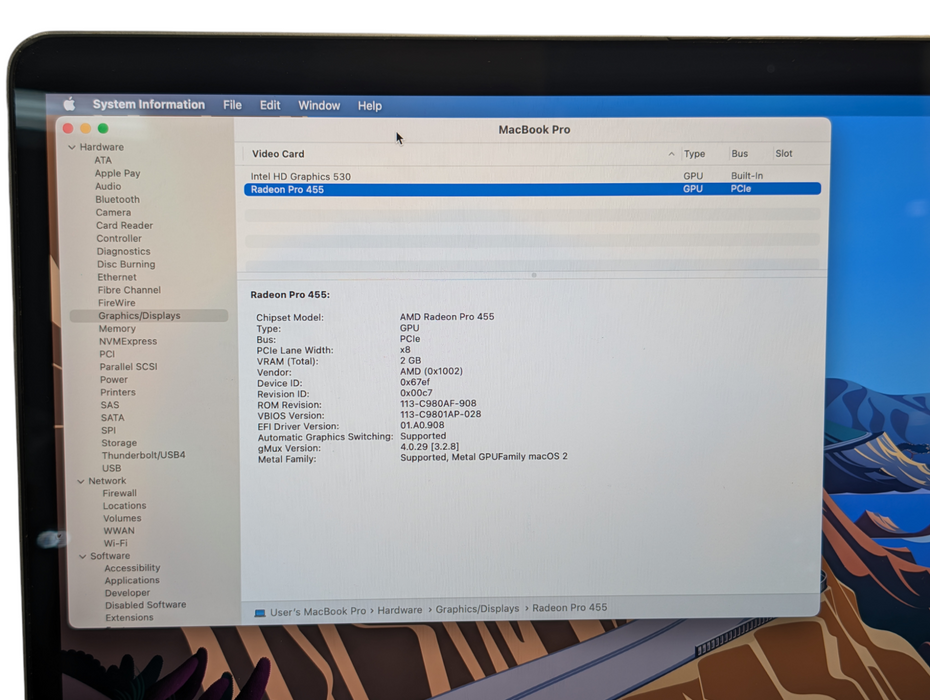Viewport: 930px width, 700px height.
Task: Select Disabled Software under Software
Action: 146,604
